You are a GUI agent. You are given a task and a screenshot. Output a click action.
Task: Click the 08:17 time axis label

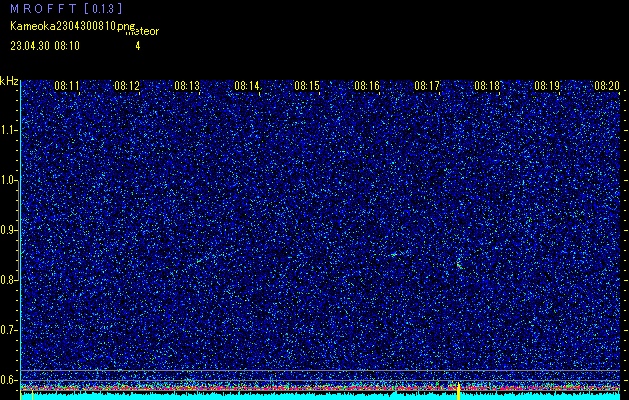pos(427,86)
